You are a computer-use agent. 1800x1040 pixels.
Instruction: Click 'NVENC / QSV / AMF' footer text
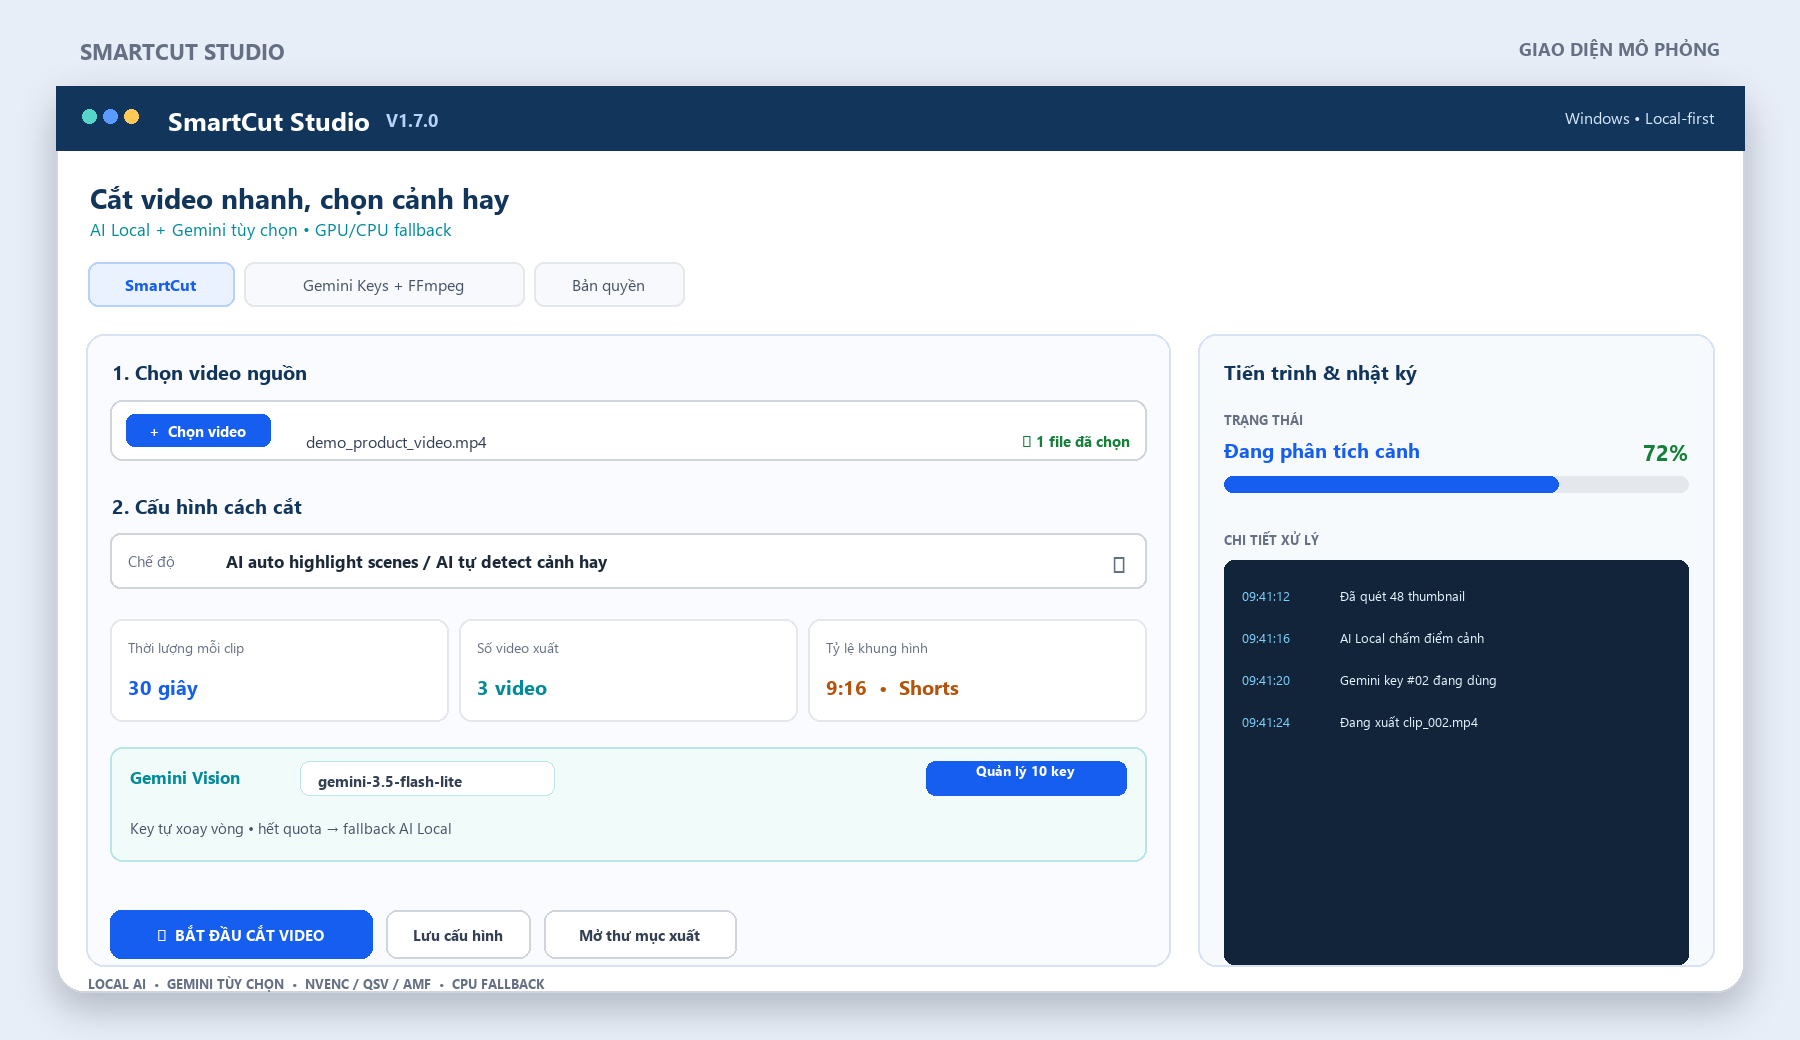(x=368, y=984)
